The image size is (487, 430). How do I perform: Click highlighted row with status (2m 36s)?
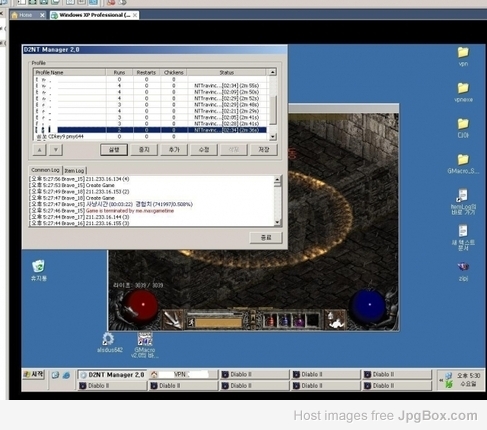(150, 130)
